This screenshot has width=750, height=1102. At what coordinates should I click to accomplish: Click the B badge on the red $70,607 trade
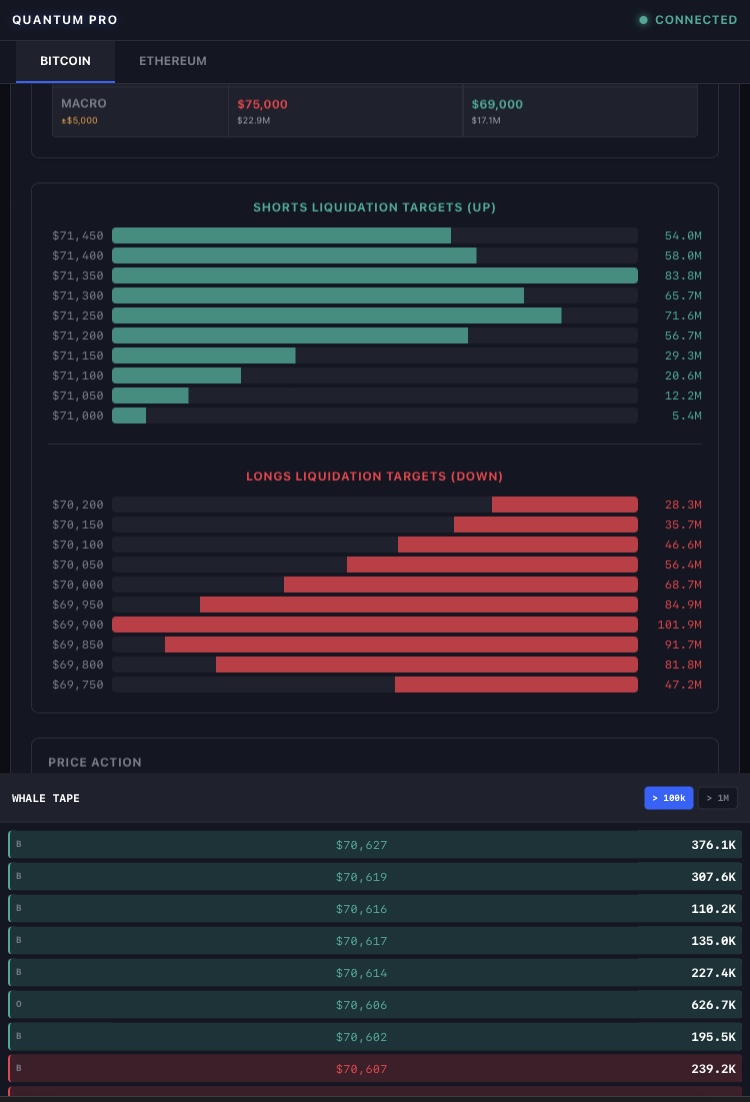coord(19,1069)
